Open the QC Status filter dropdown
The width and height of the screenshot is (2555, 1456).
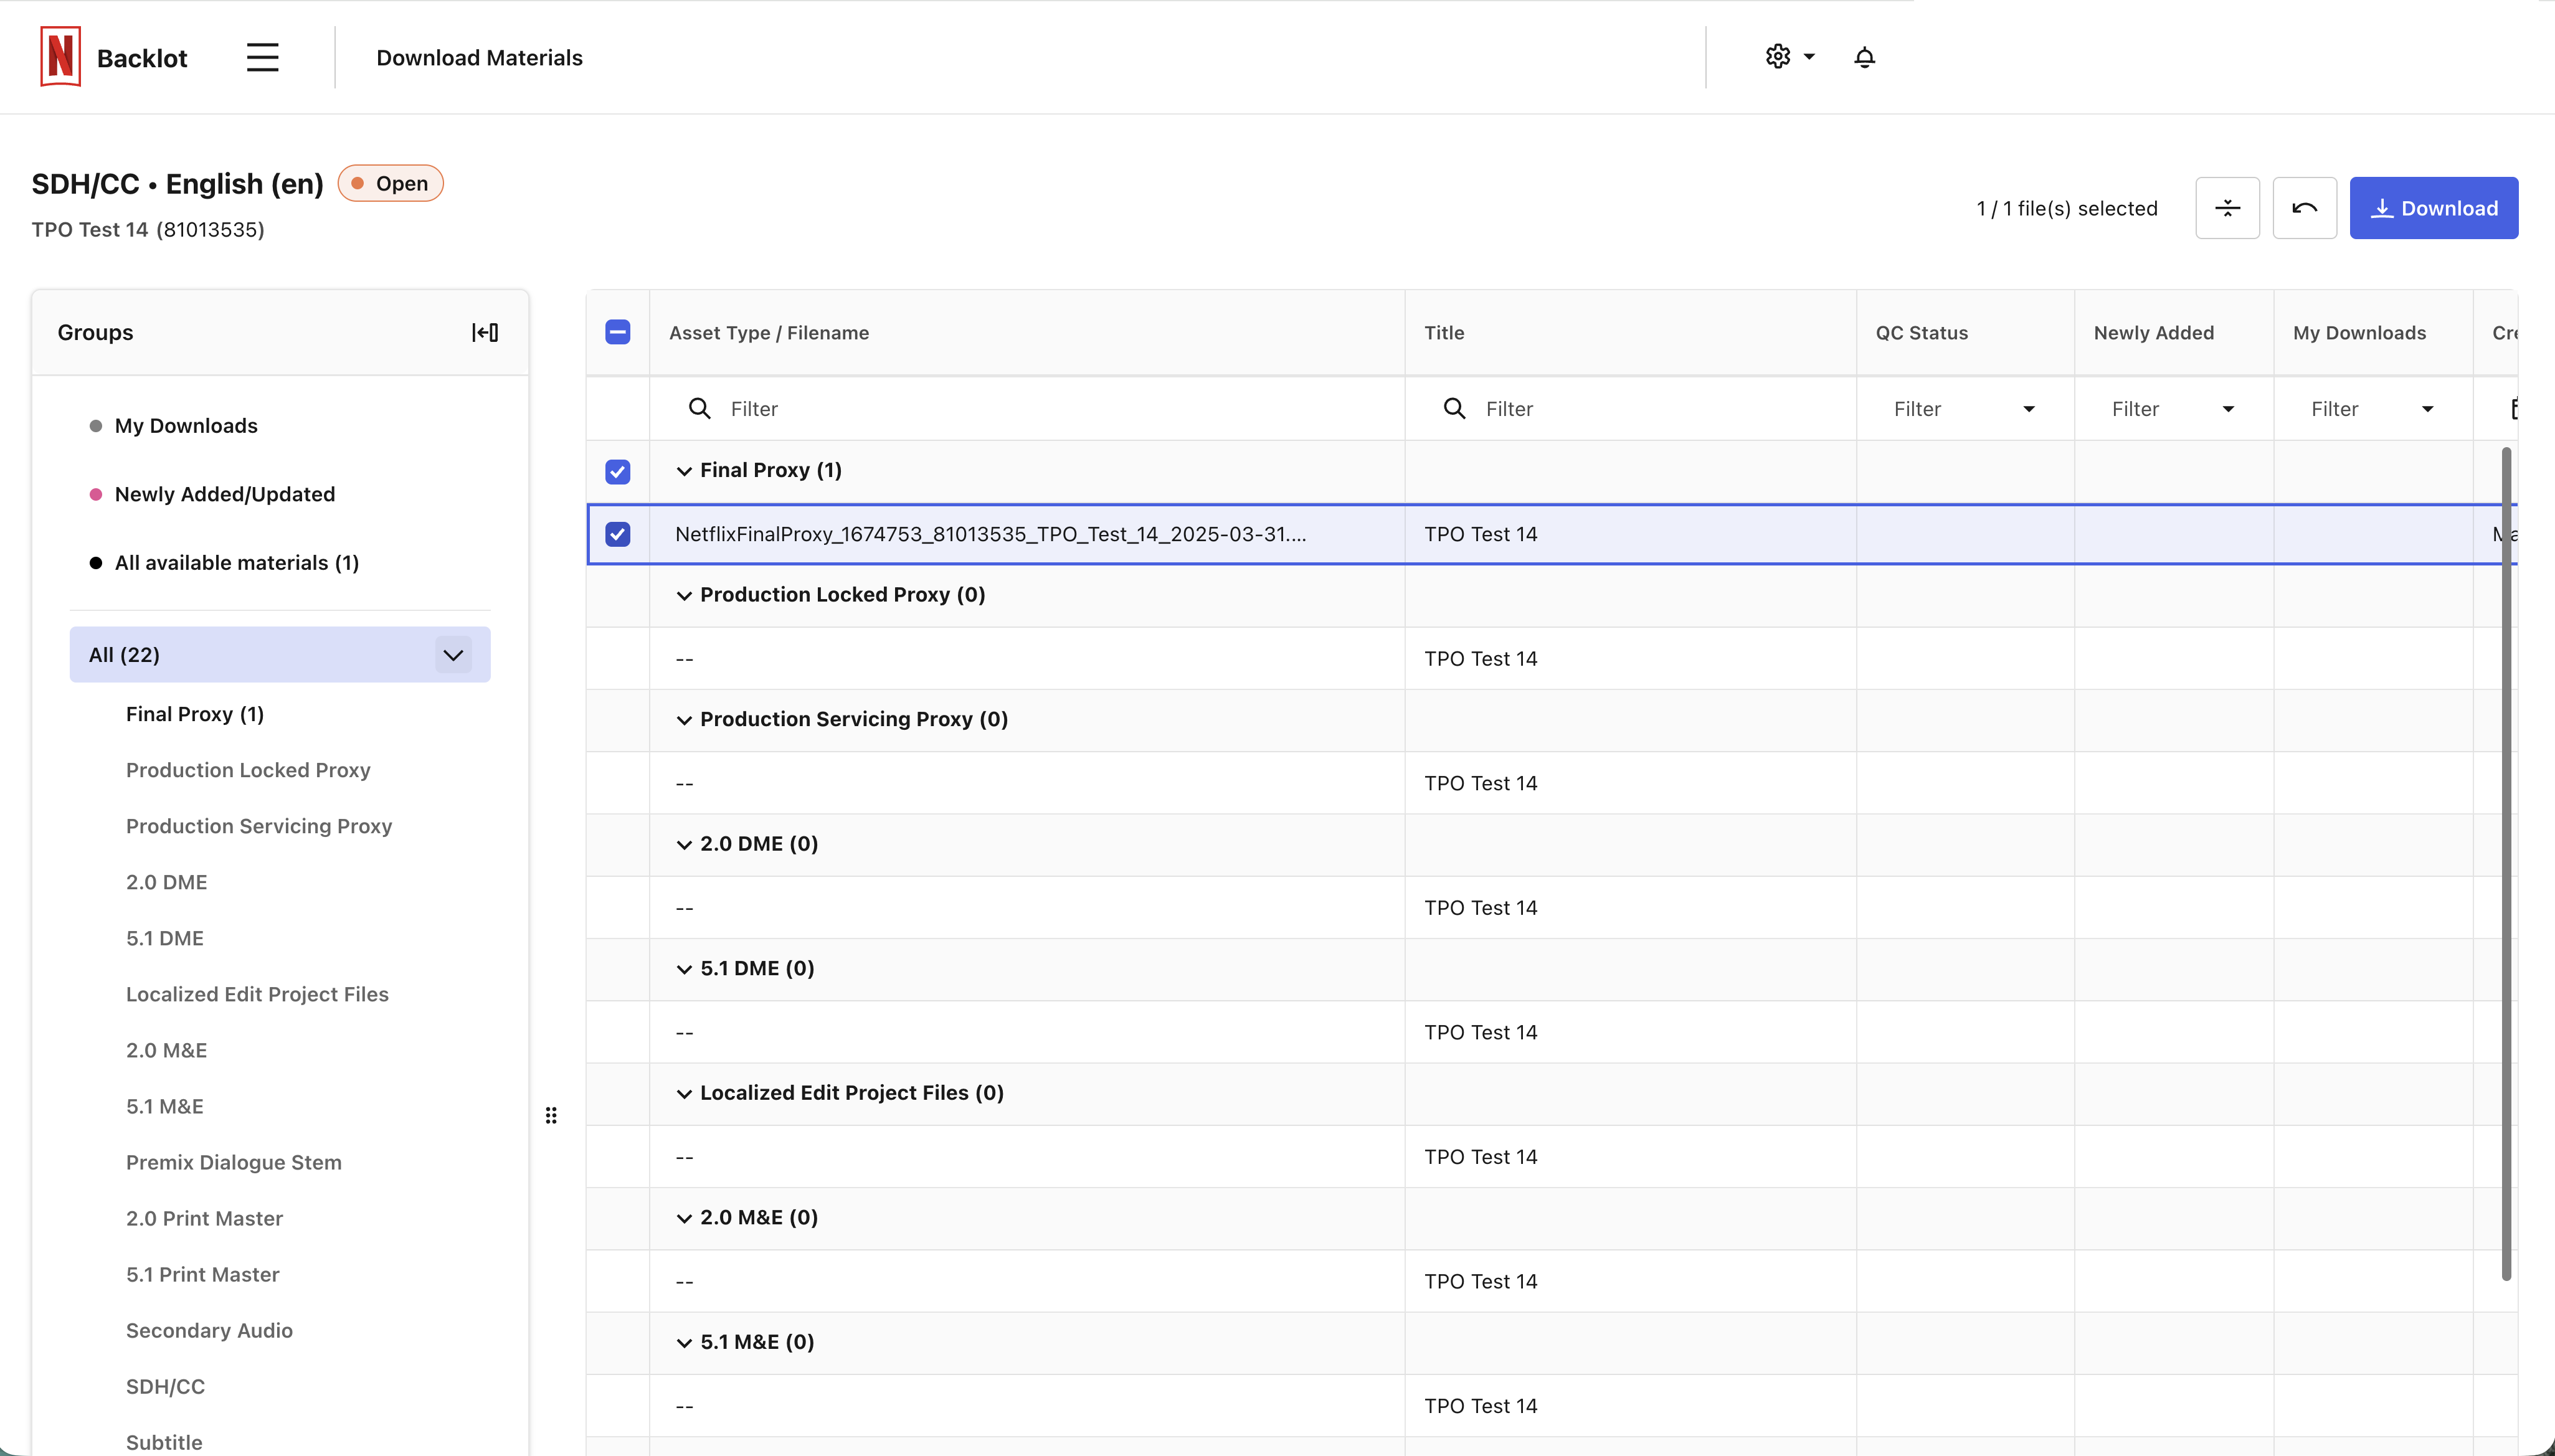click(x=1964, y=408)
